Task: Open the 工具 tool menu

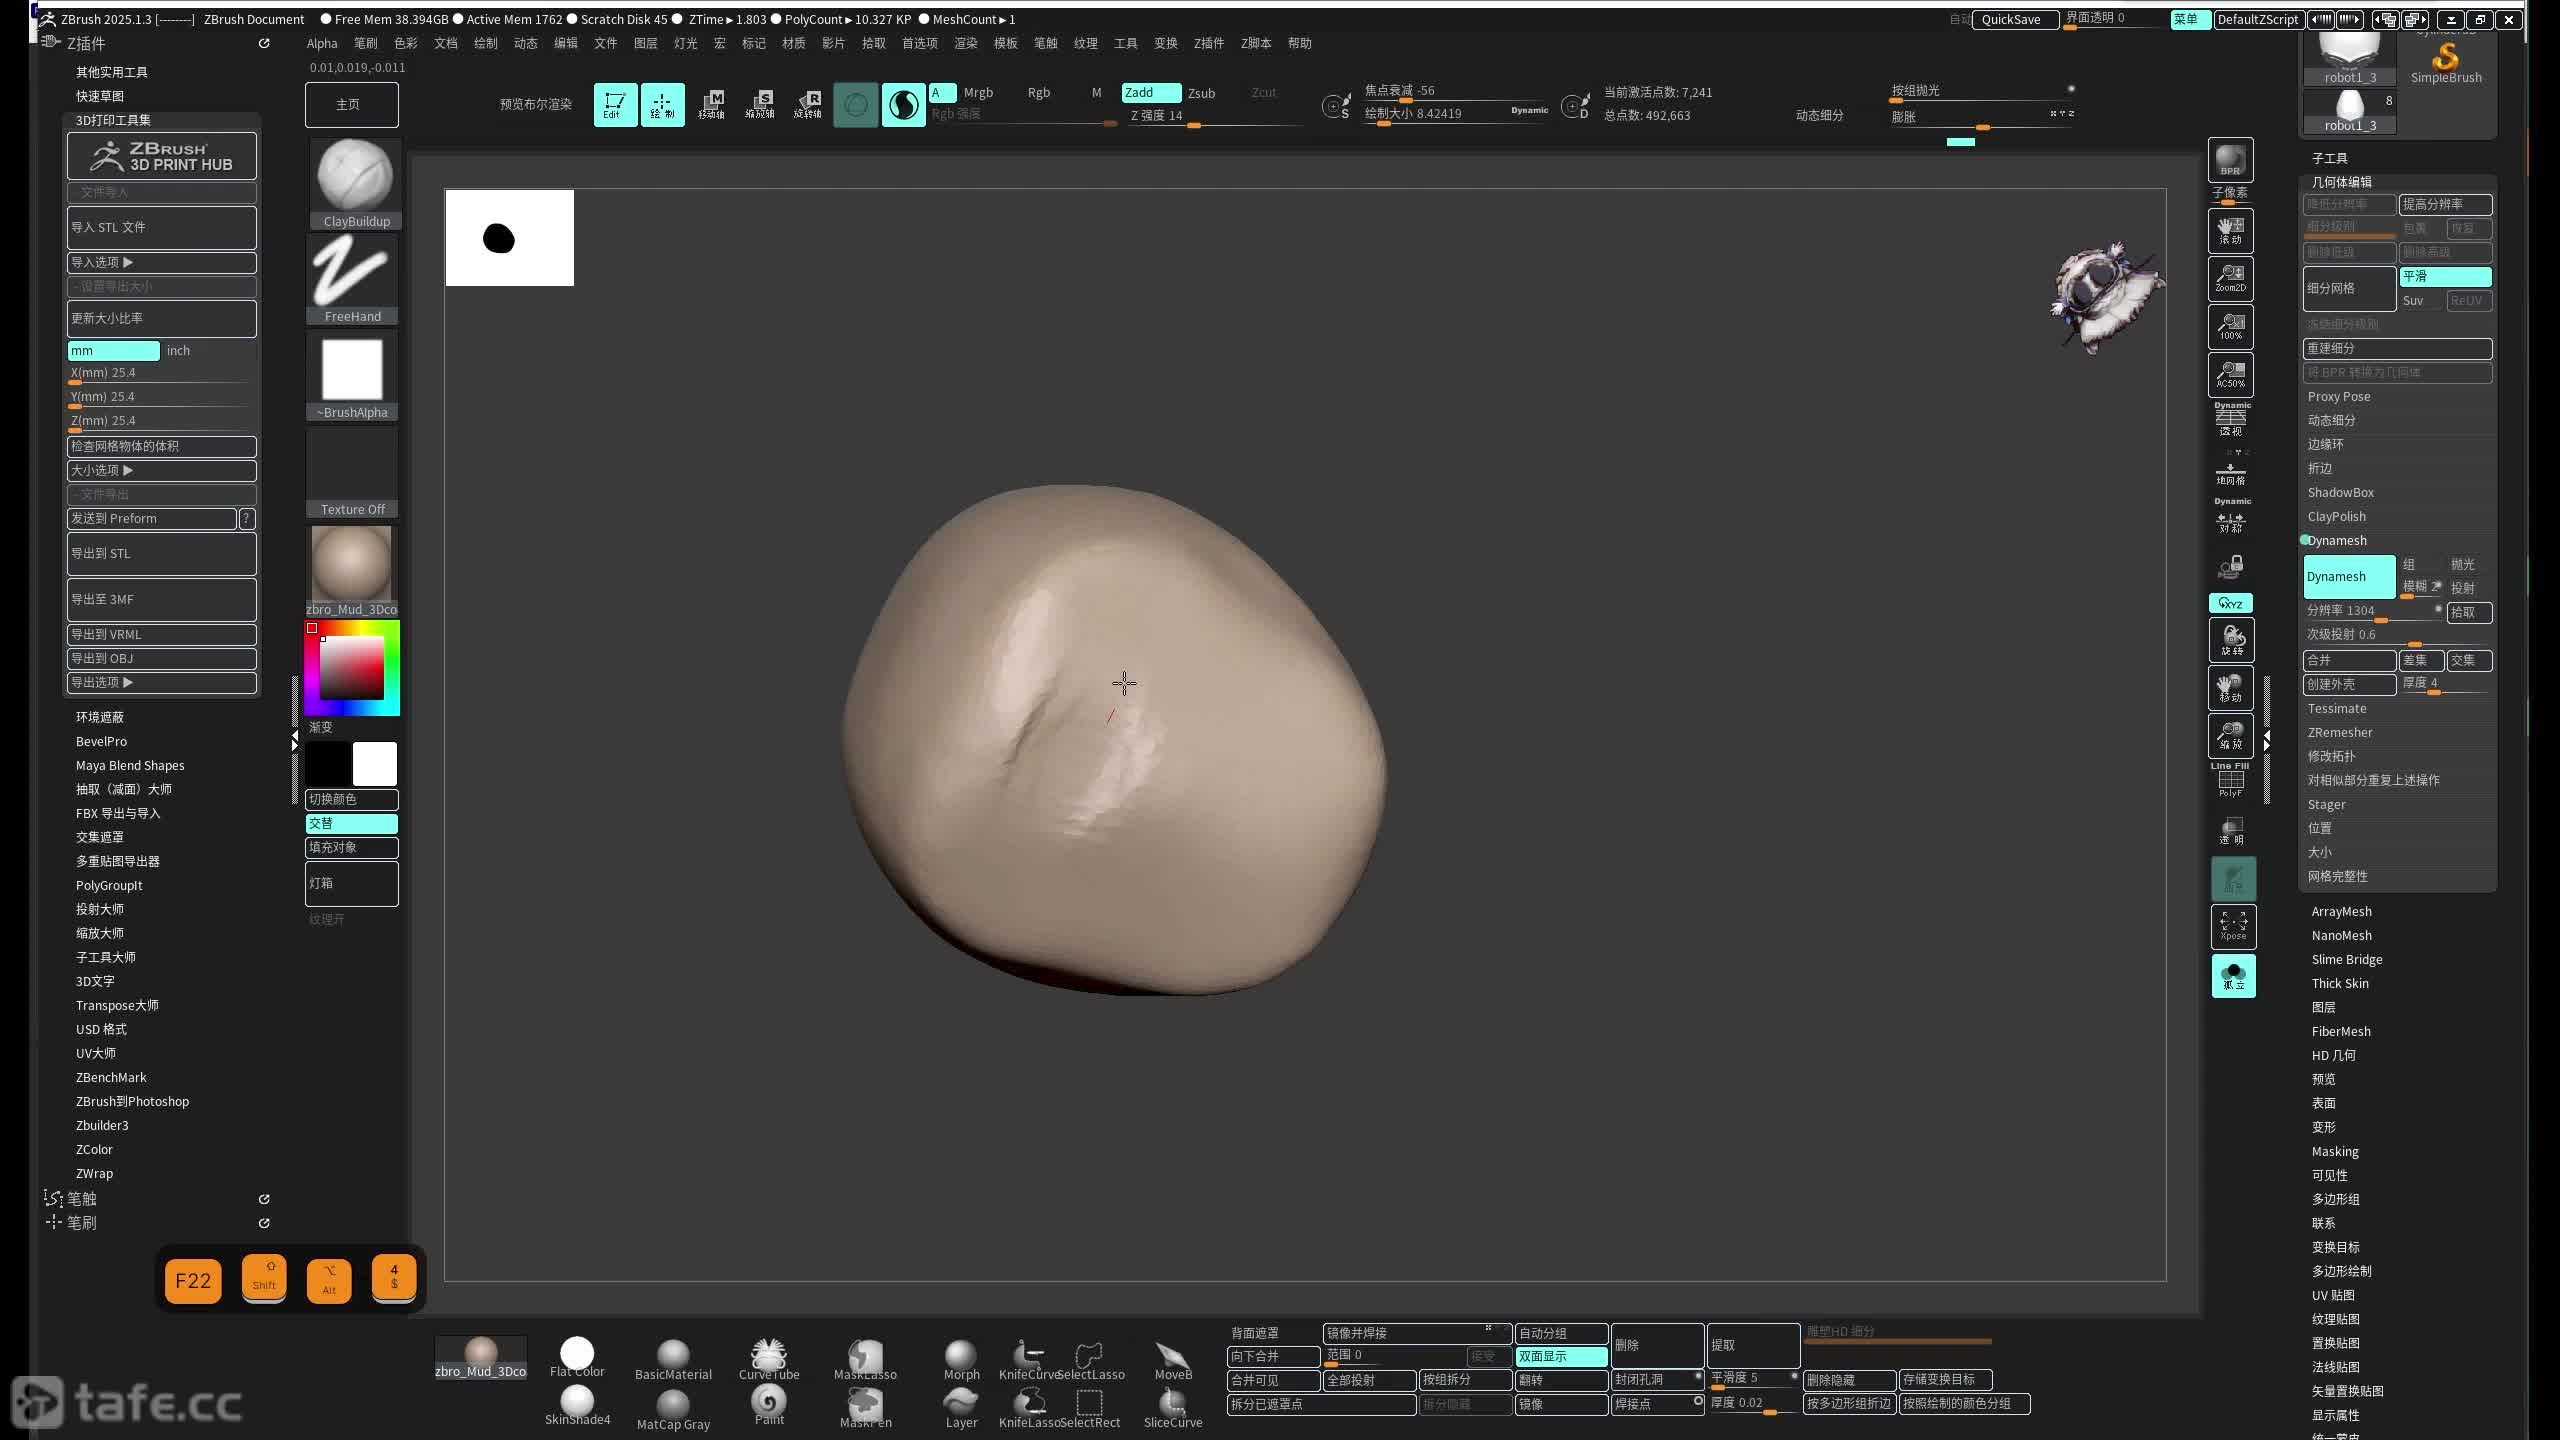Action: [1125, 43]
